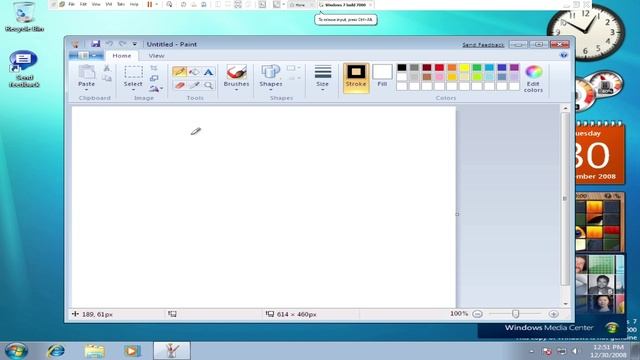640x360 pixels.
Task: Open Windows Media Player from the taskbar
Action: click(131, 351)
